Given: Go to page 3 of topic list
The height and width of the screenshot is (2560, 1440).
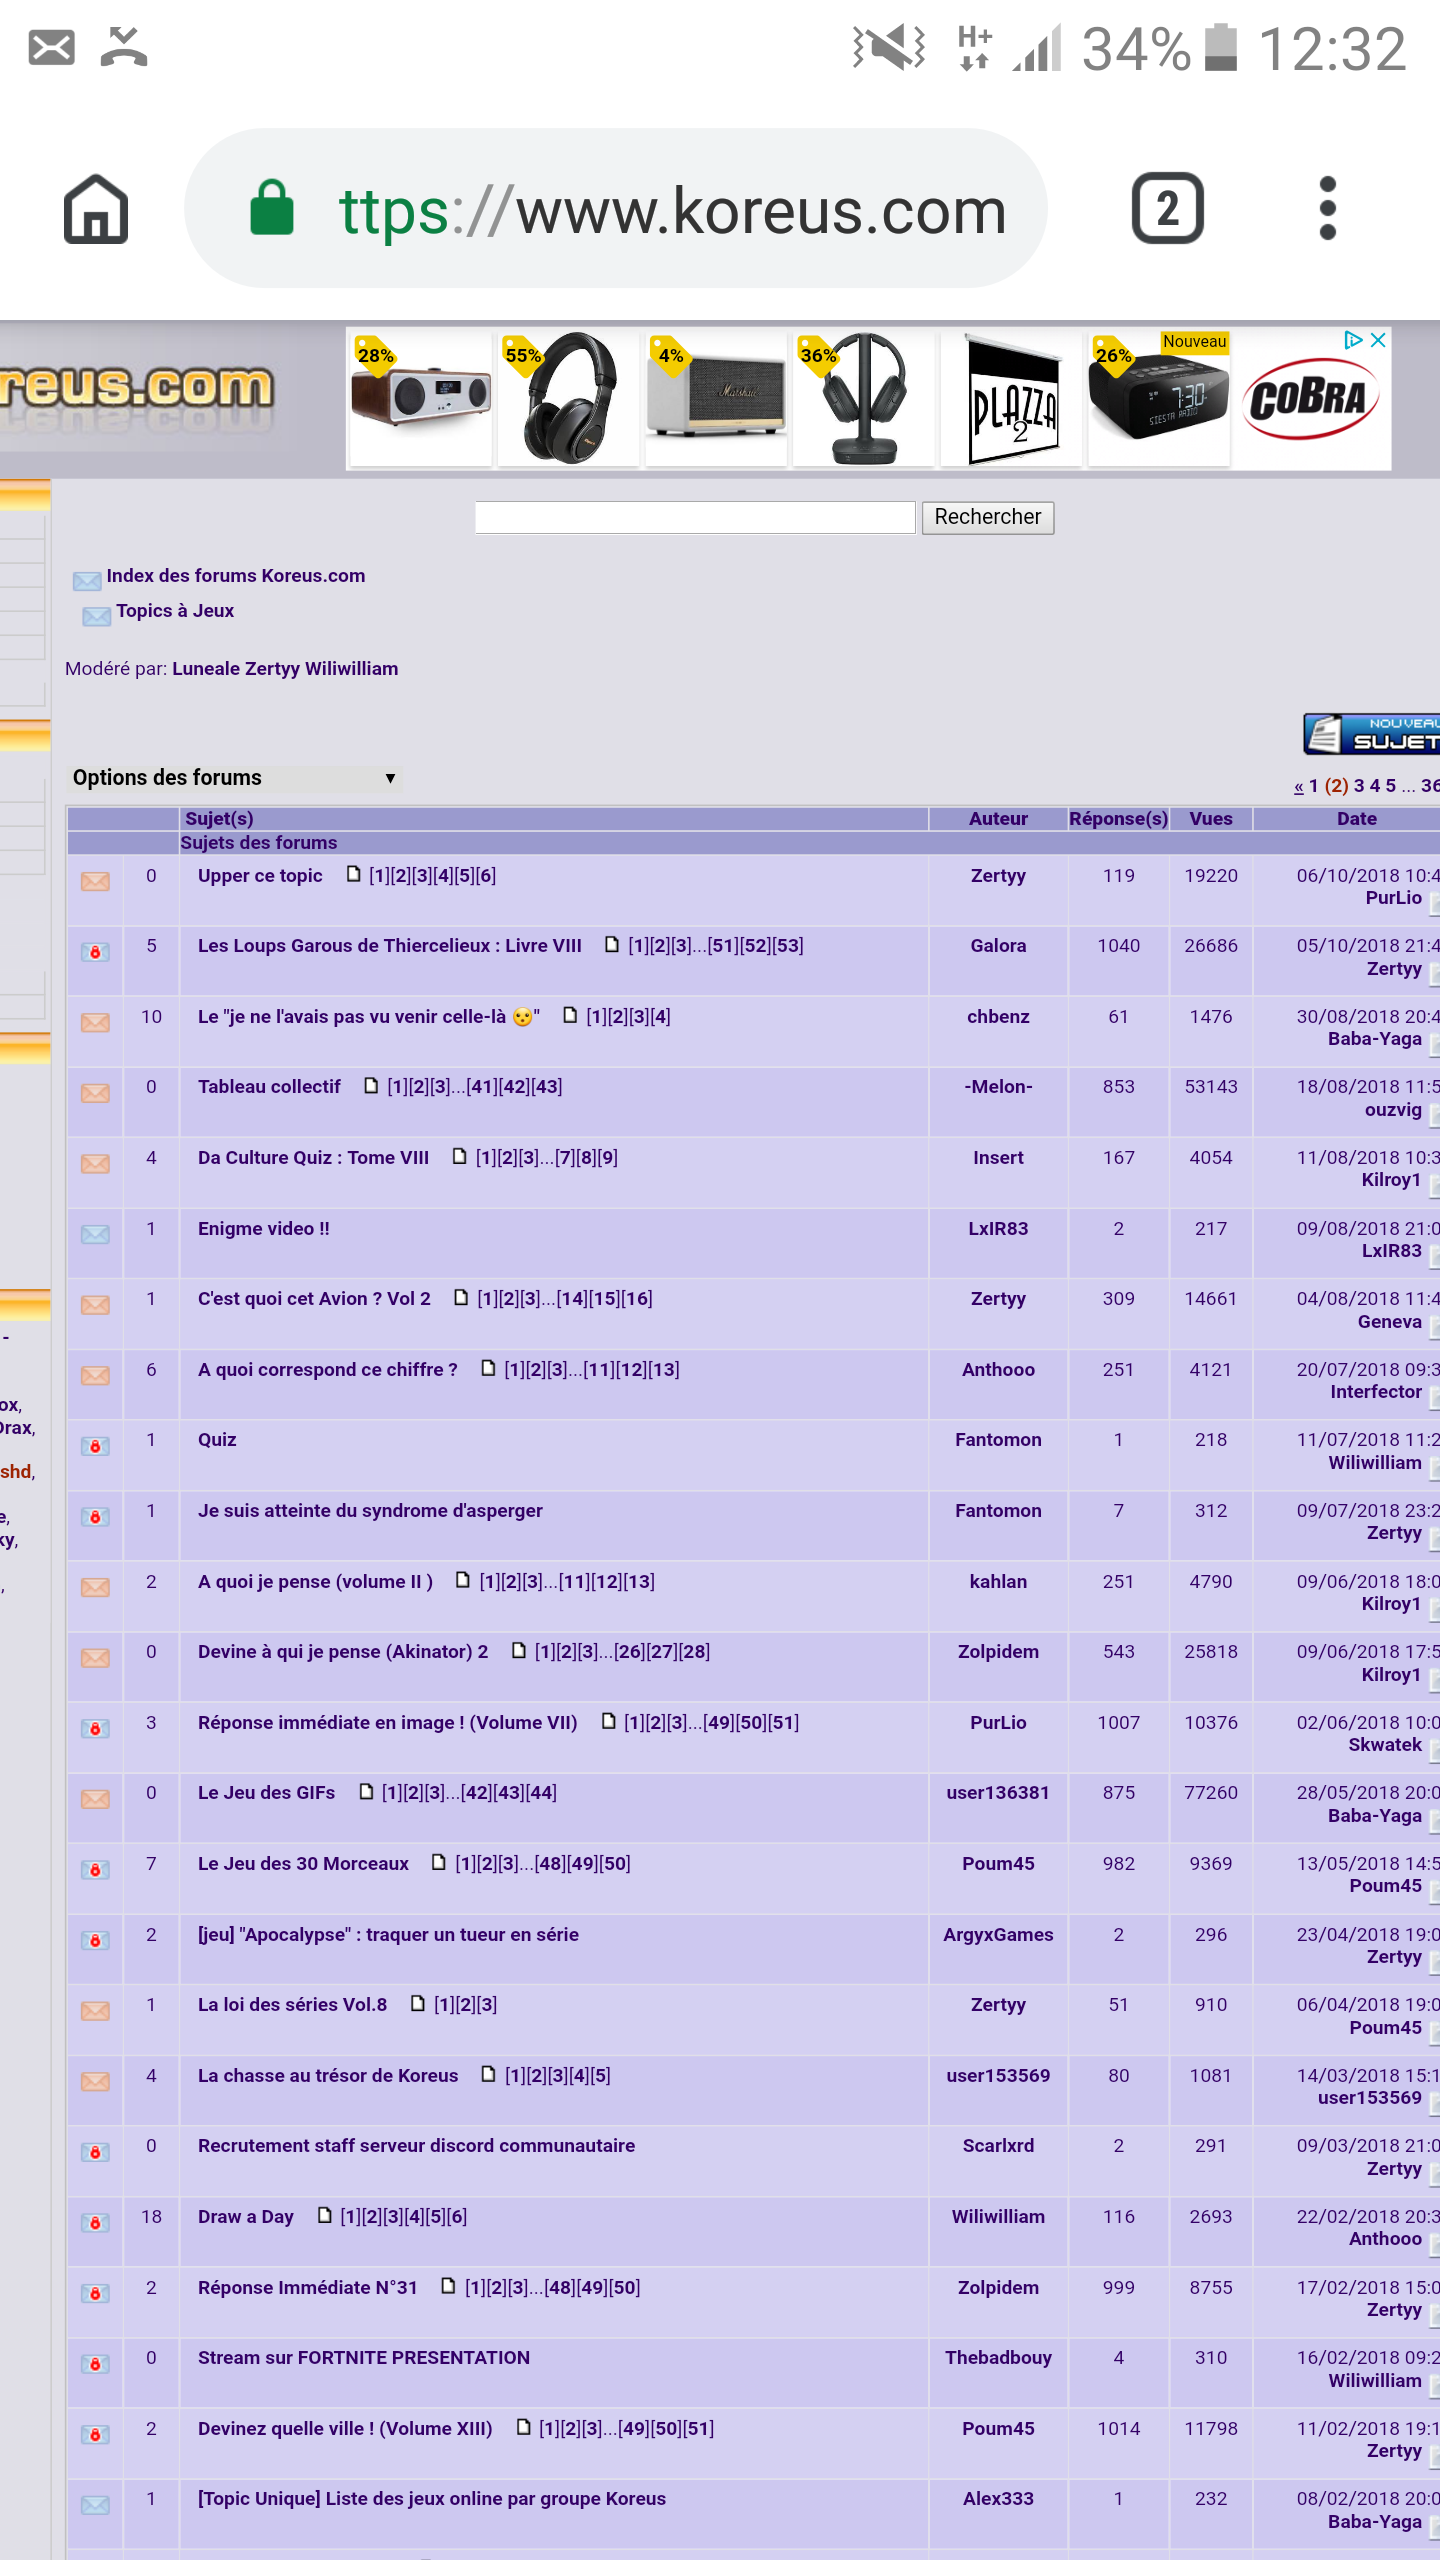Looking at the screenshot, I should (1358, 786).
